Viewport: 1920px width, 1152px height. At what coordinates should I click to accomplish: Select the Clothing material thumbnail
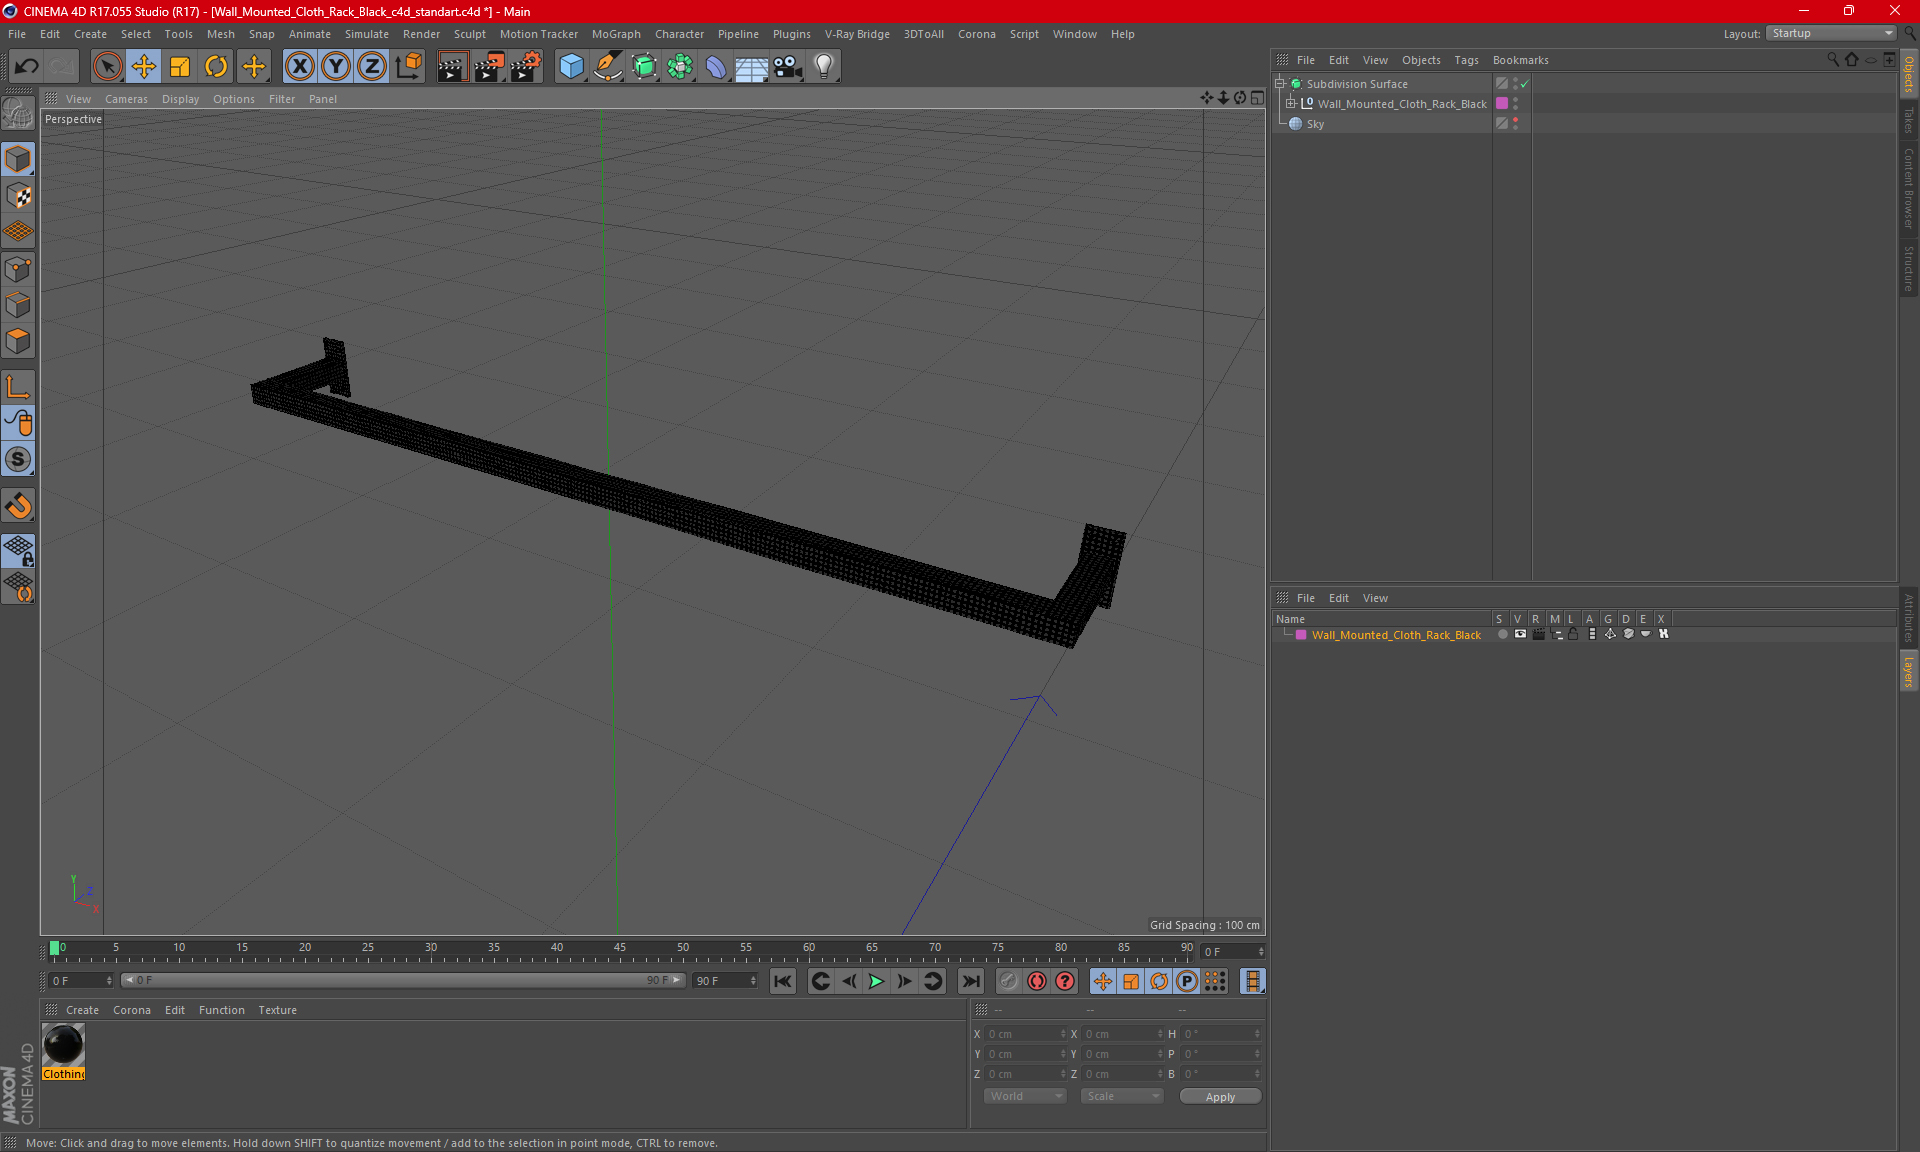coord(63,1045)
